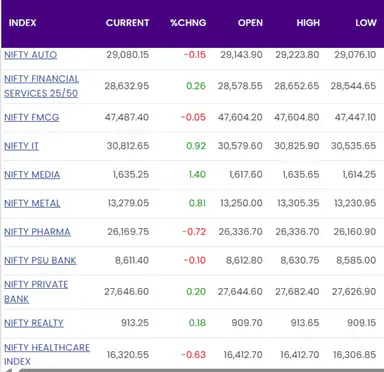Select NIFTY METAL open value 13,250.00
The image size is (384, 372).
click(x=241, y=203)
